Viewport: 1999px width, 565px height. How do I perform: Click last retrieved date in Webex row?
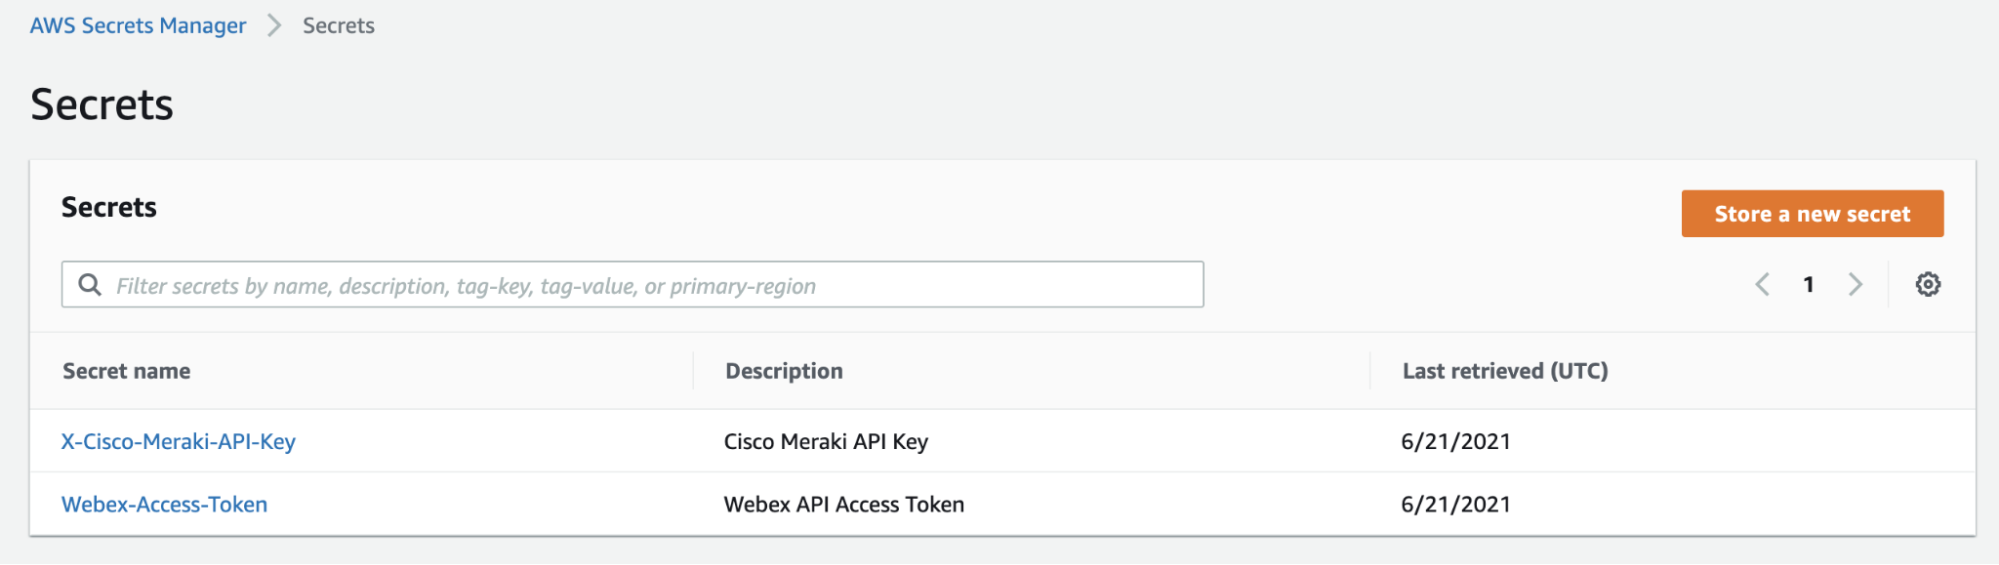pos(1455,504)
